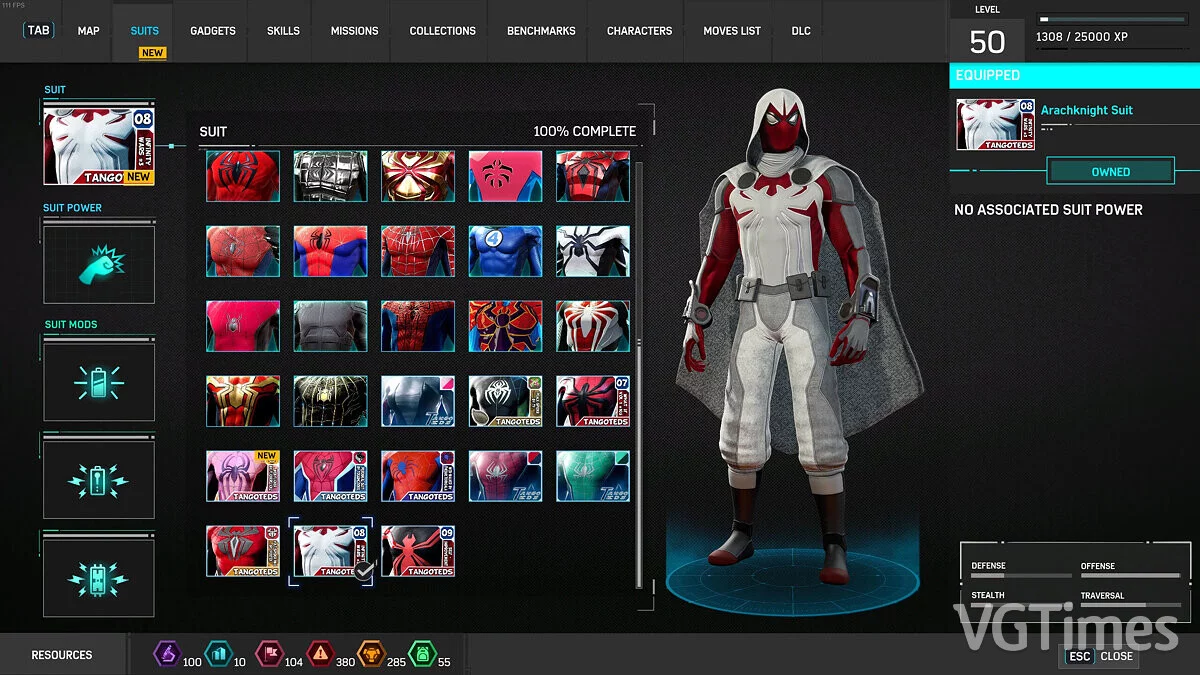Click the orange challenge token showing 285

(371, 655)
